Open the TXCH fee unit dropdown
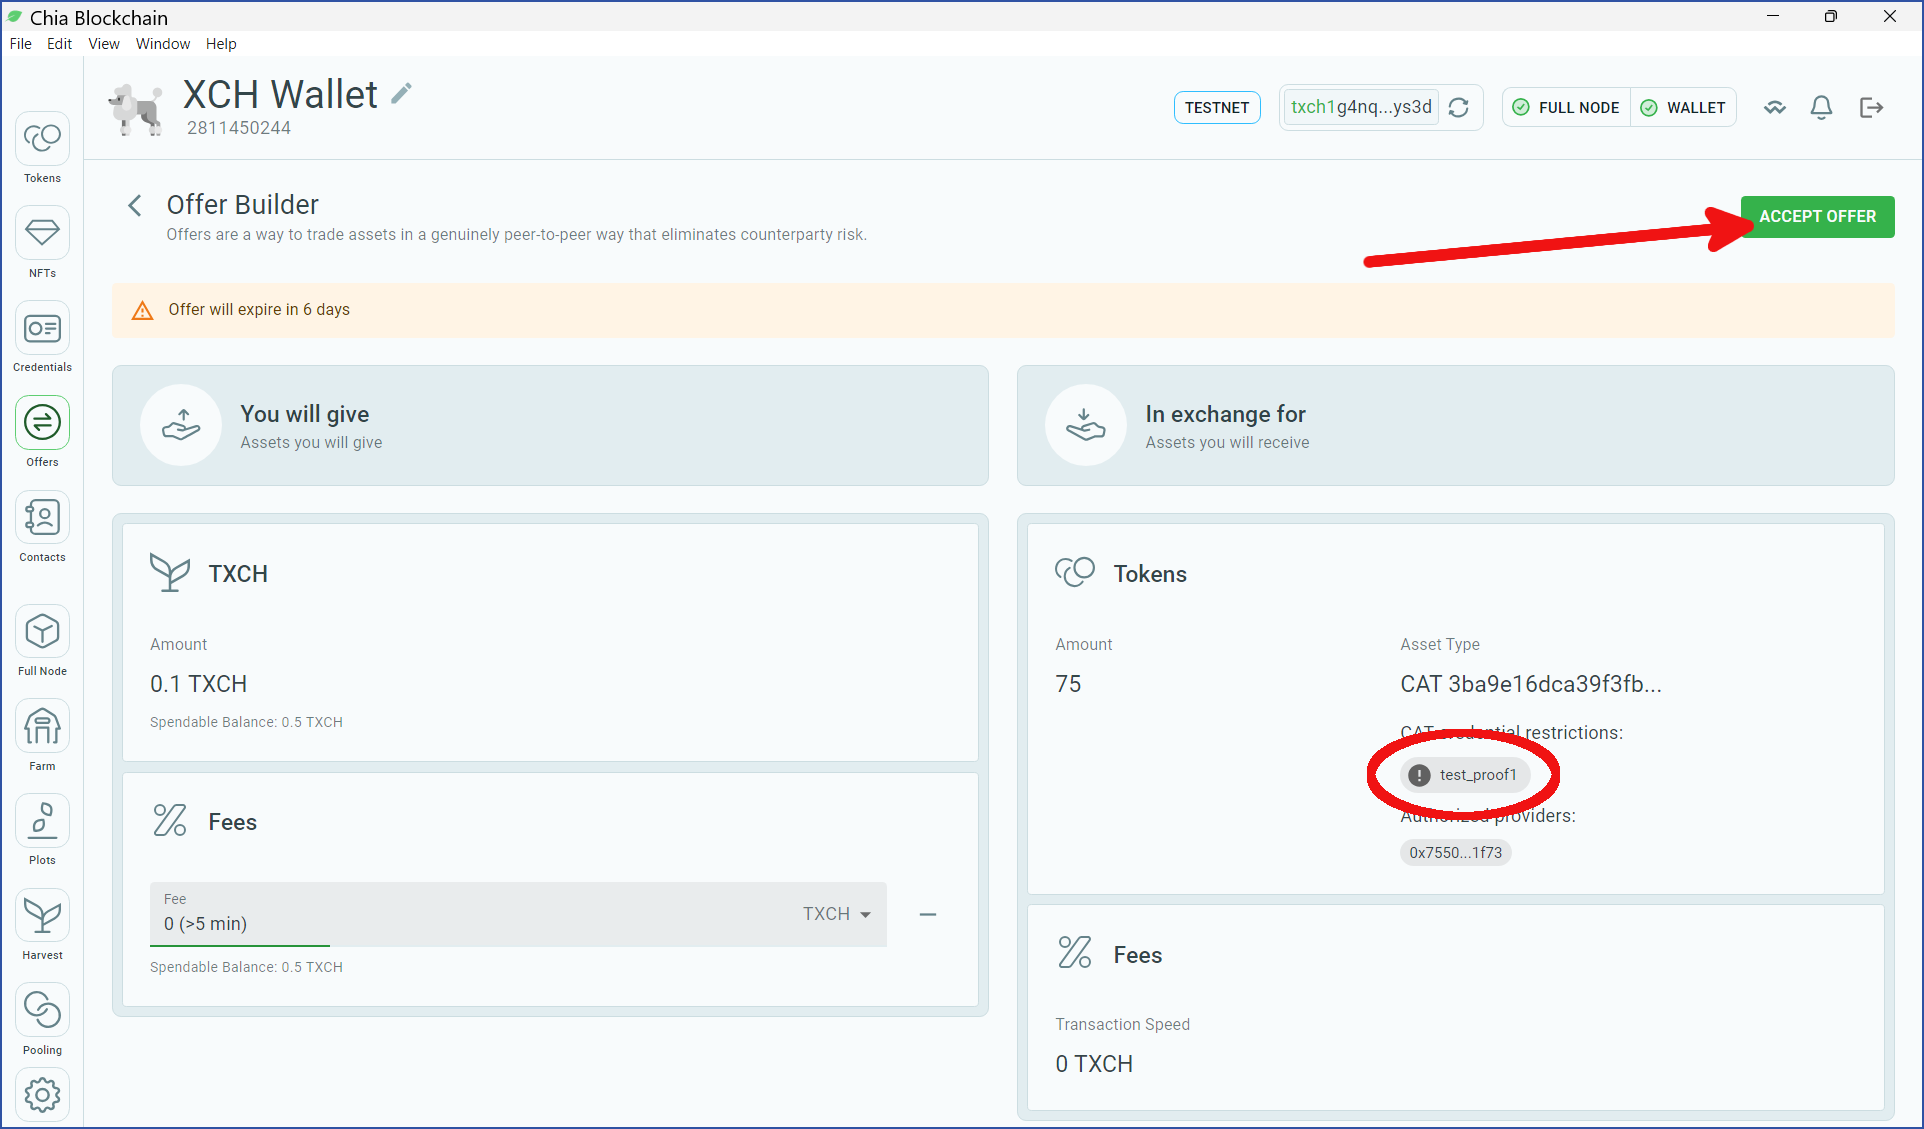 pos(837,914)
